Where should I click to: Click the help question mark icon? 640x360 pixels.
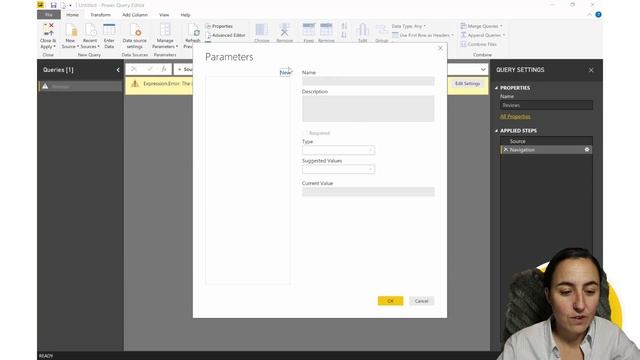click(598, 15)
